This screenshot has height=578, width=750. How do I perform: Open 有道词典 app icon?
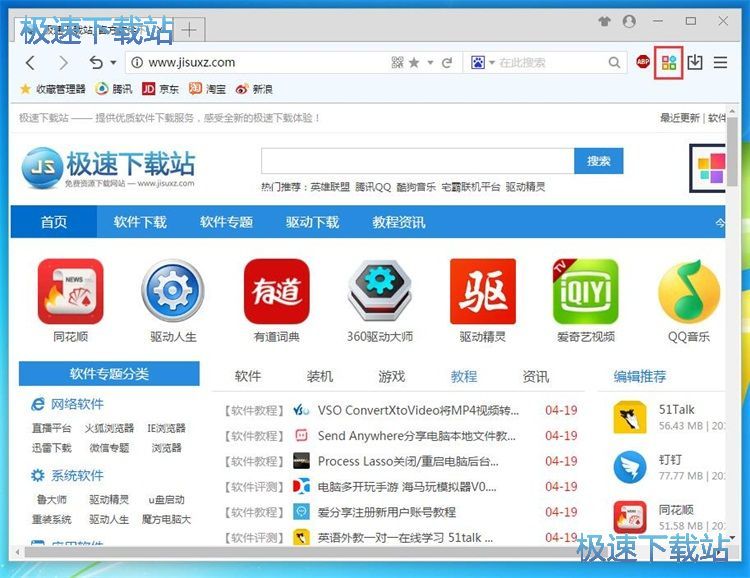[276, 291]
